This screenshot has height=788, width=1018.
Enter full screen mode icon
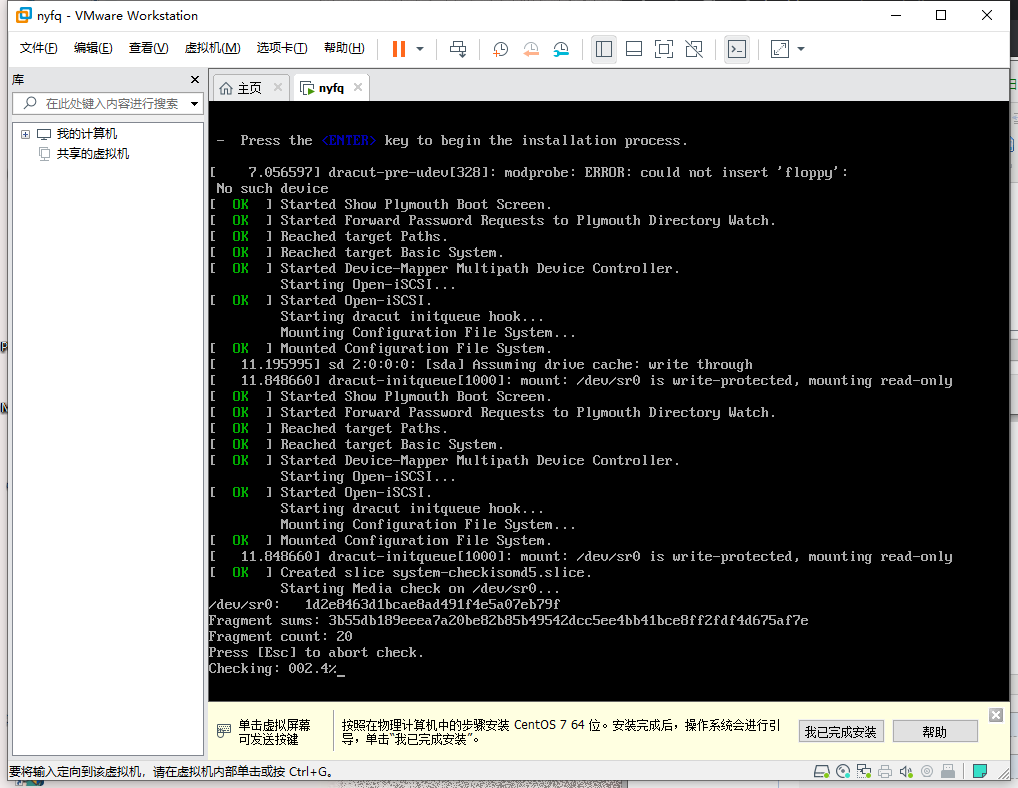[x=664, y=49]
